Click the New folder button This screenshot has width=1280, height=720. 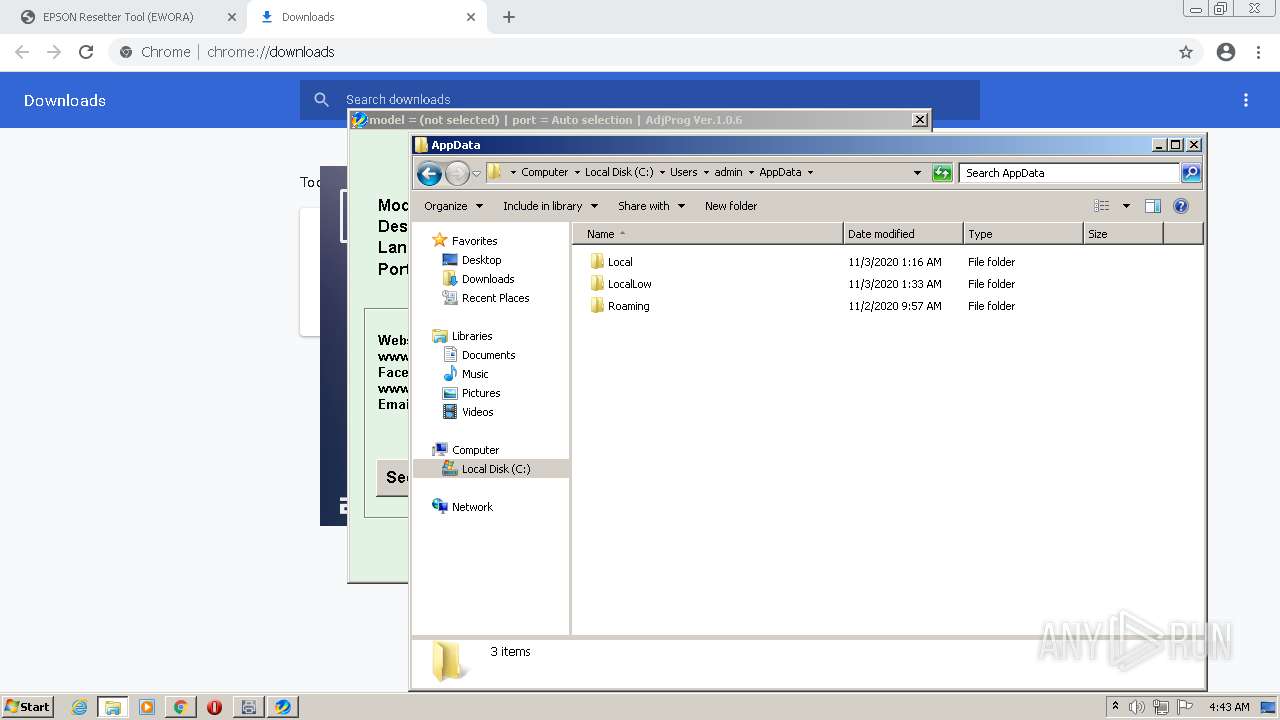[x=731, y=206]
